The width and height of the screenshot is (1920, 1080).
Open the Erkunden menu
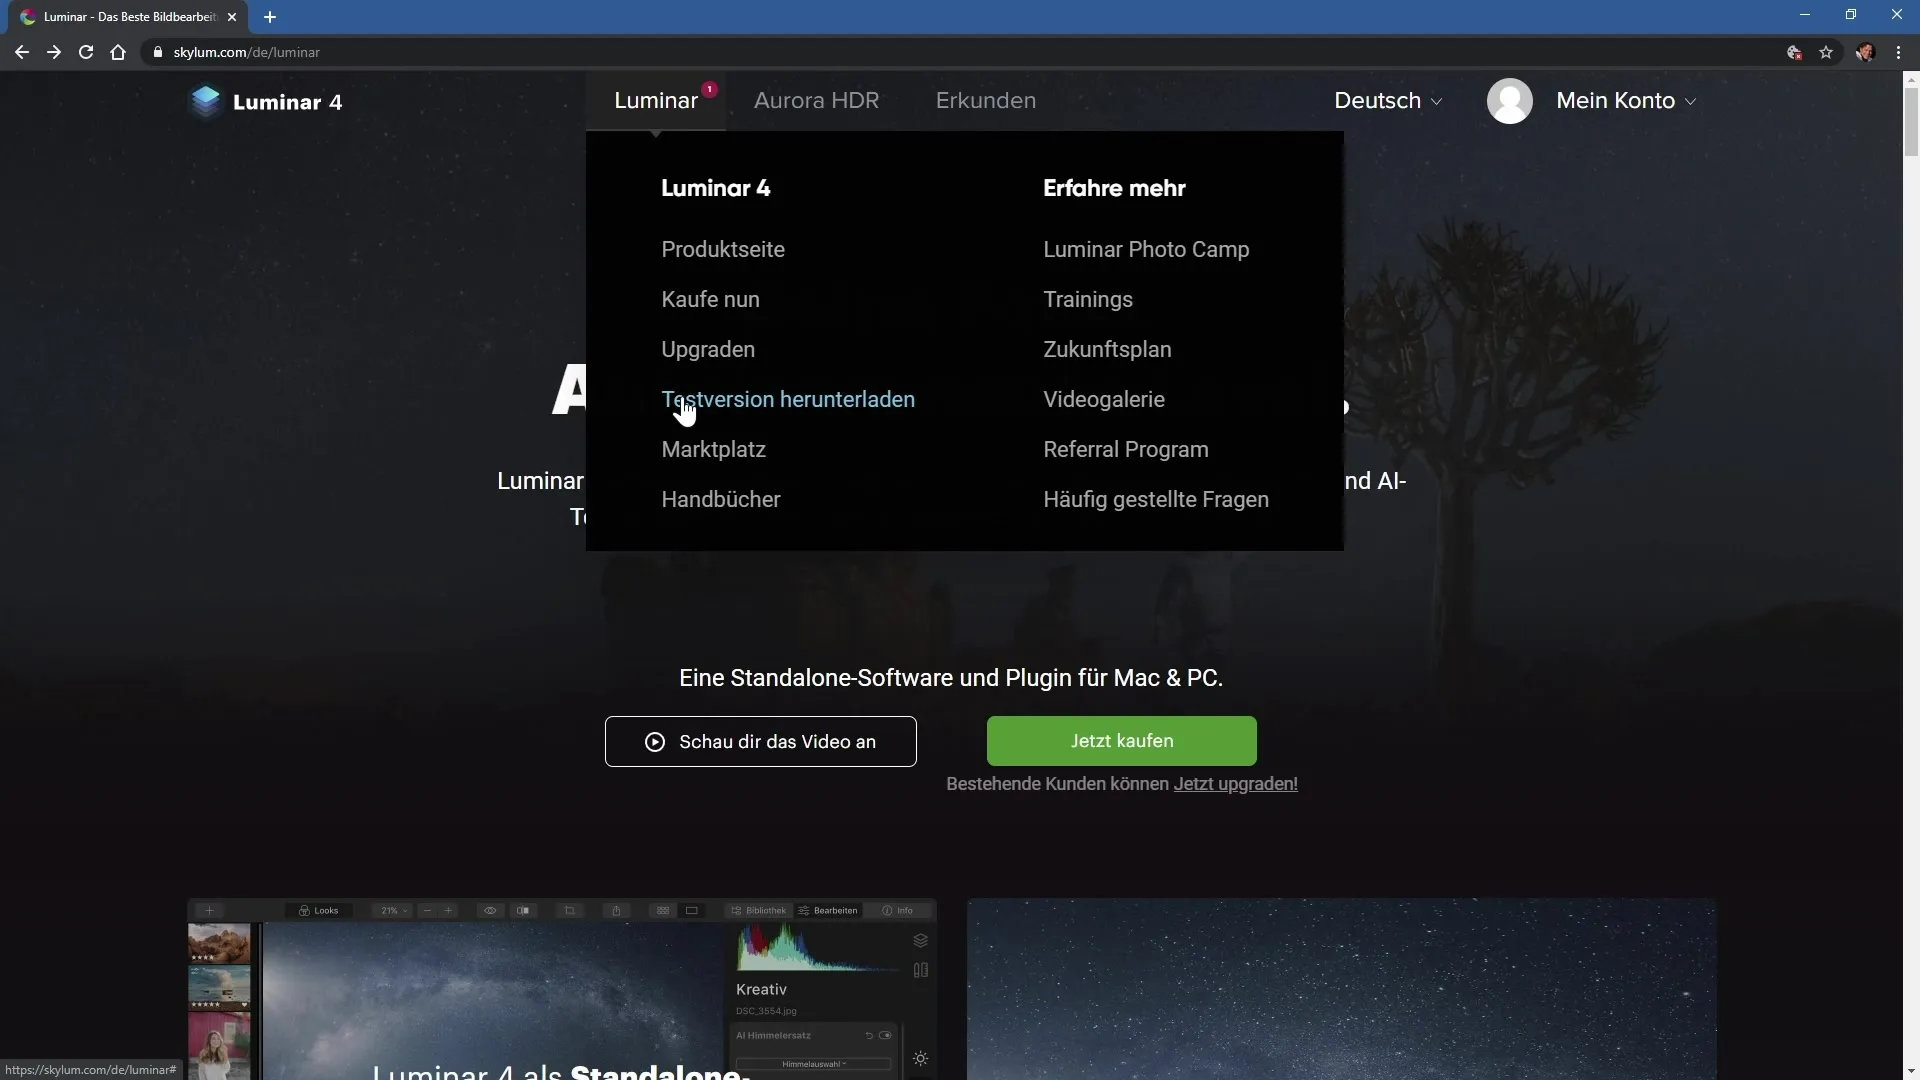tap(985, 101)
